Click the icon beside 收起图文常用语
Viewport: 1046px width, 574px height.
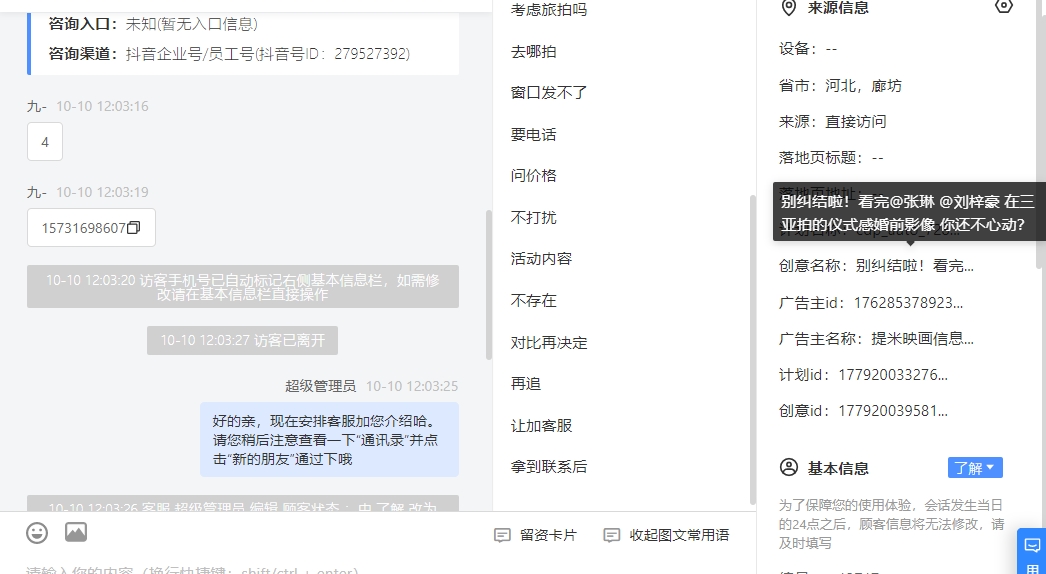point(612,535)
